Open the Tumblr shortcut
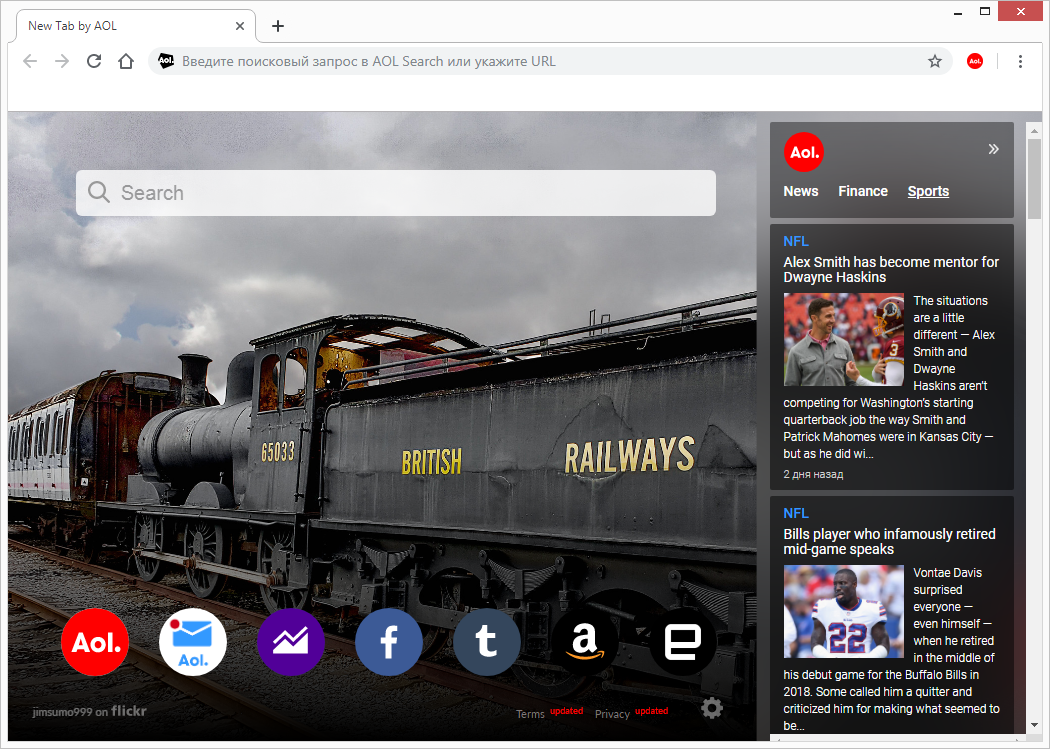Image resolution: width=1050 pixels, height=749 pixels. (487, 642)
